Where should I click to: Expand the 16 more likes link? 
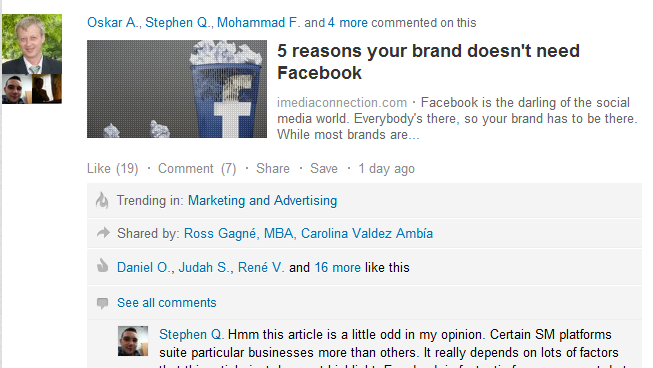click(338, 267)
